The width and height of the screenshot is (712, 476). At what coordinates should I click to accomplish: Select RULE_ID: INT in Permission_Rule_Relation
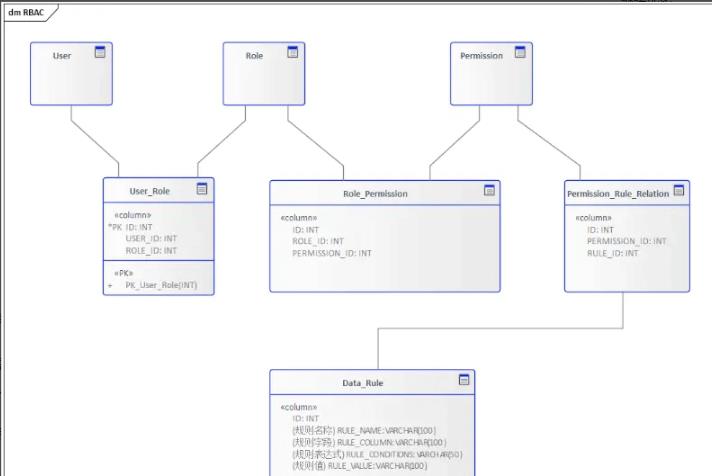click(x=614, y=253)
